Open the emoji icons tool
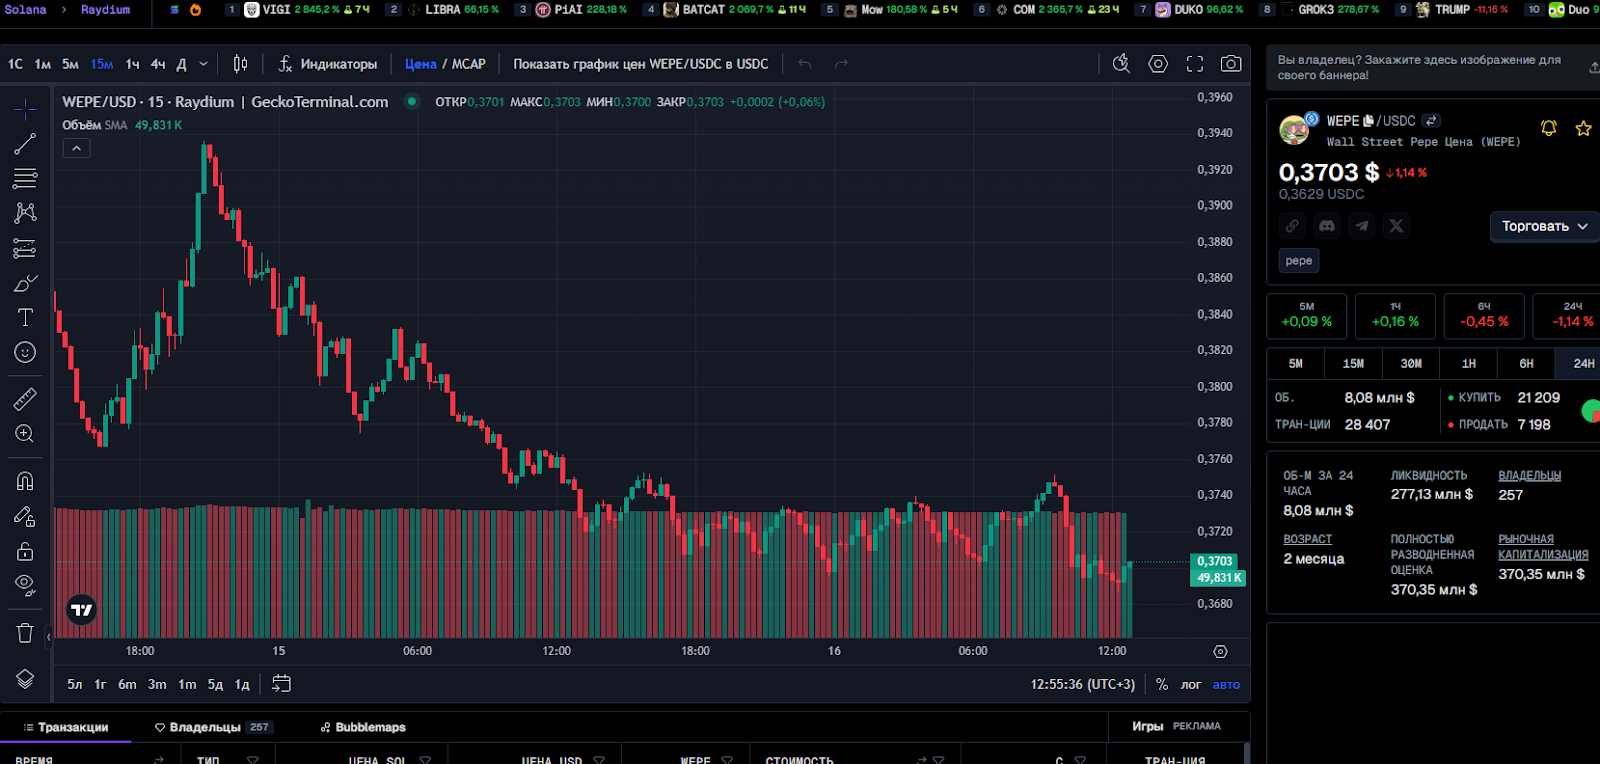Viewport: 1600px width, 764px height. (25, 352)
